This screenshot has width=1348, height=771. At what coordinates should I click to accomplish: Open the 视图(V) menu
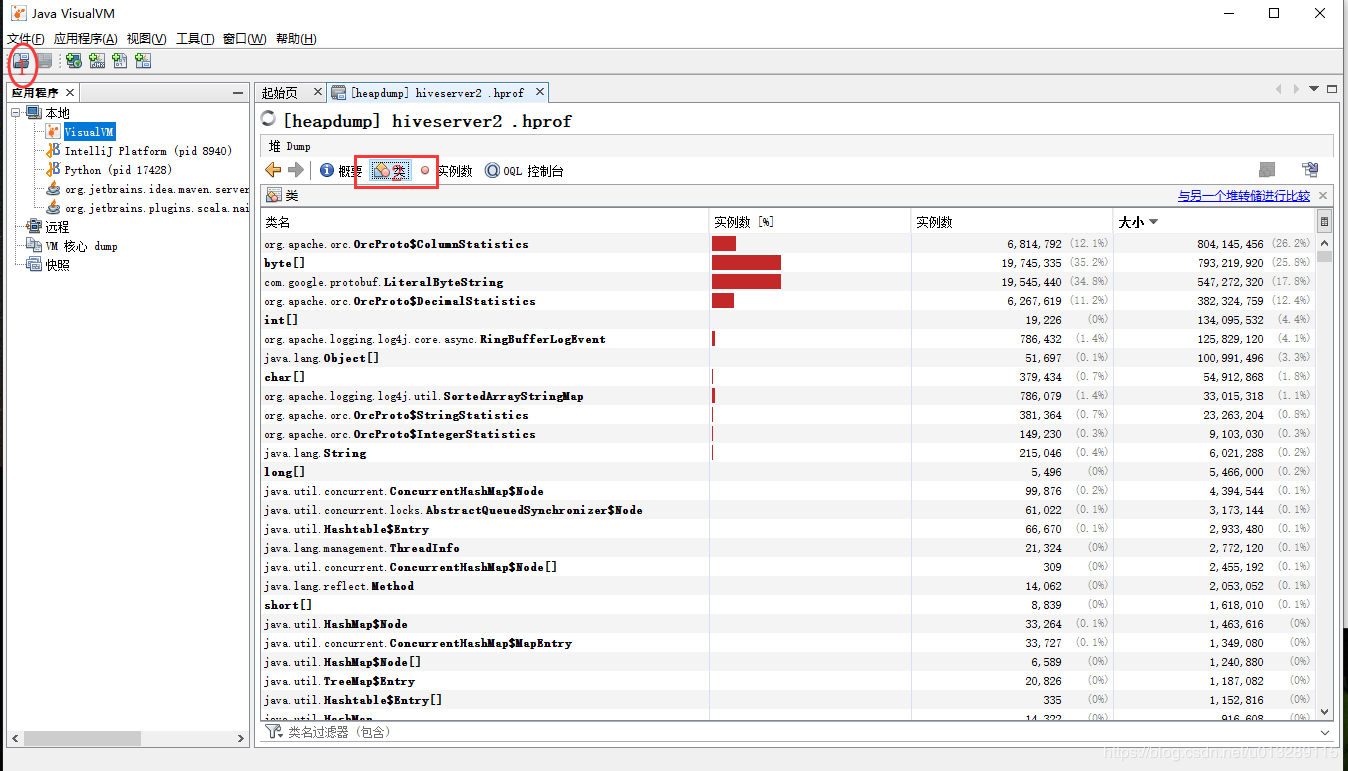(146, 39)
